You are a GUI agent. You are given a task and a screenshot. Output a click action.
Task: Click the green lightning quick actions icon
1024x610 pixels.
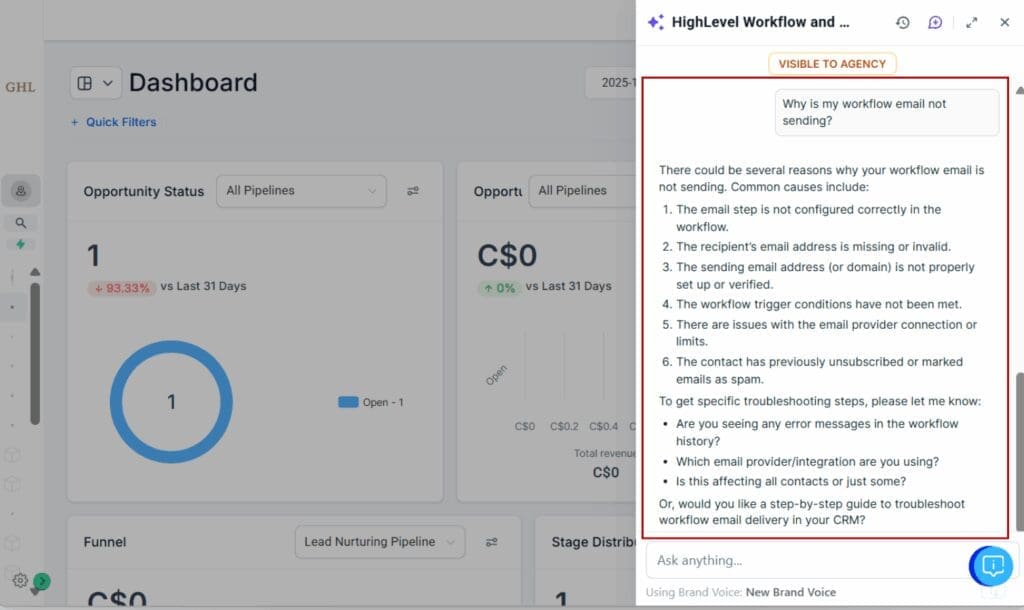tap(21, 244)
